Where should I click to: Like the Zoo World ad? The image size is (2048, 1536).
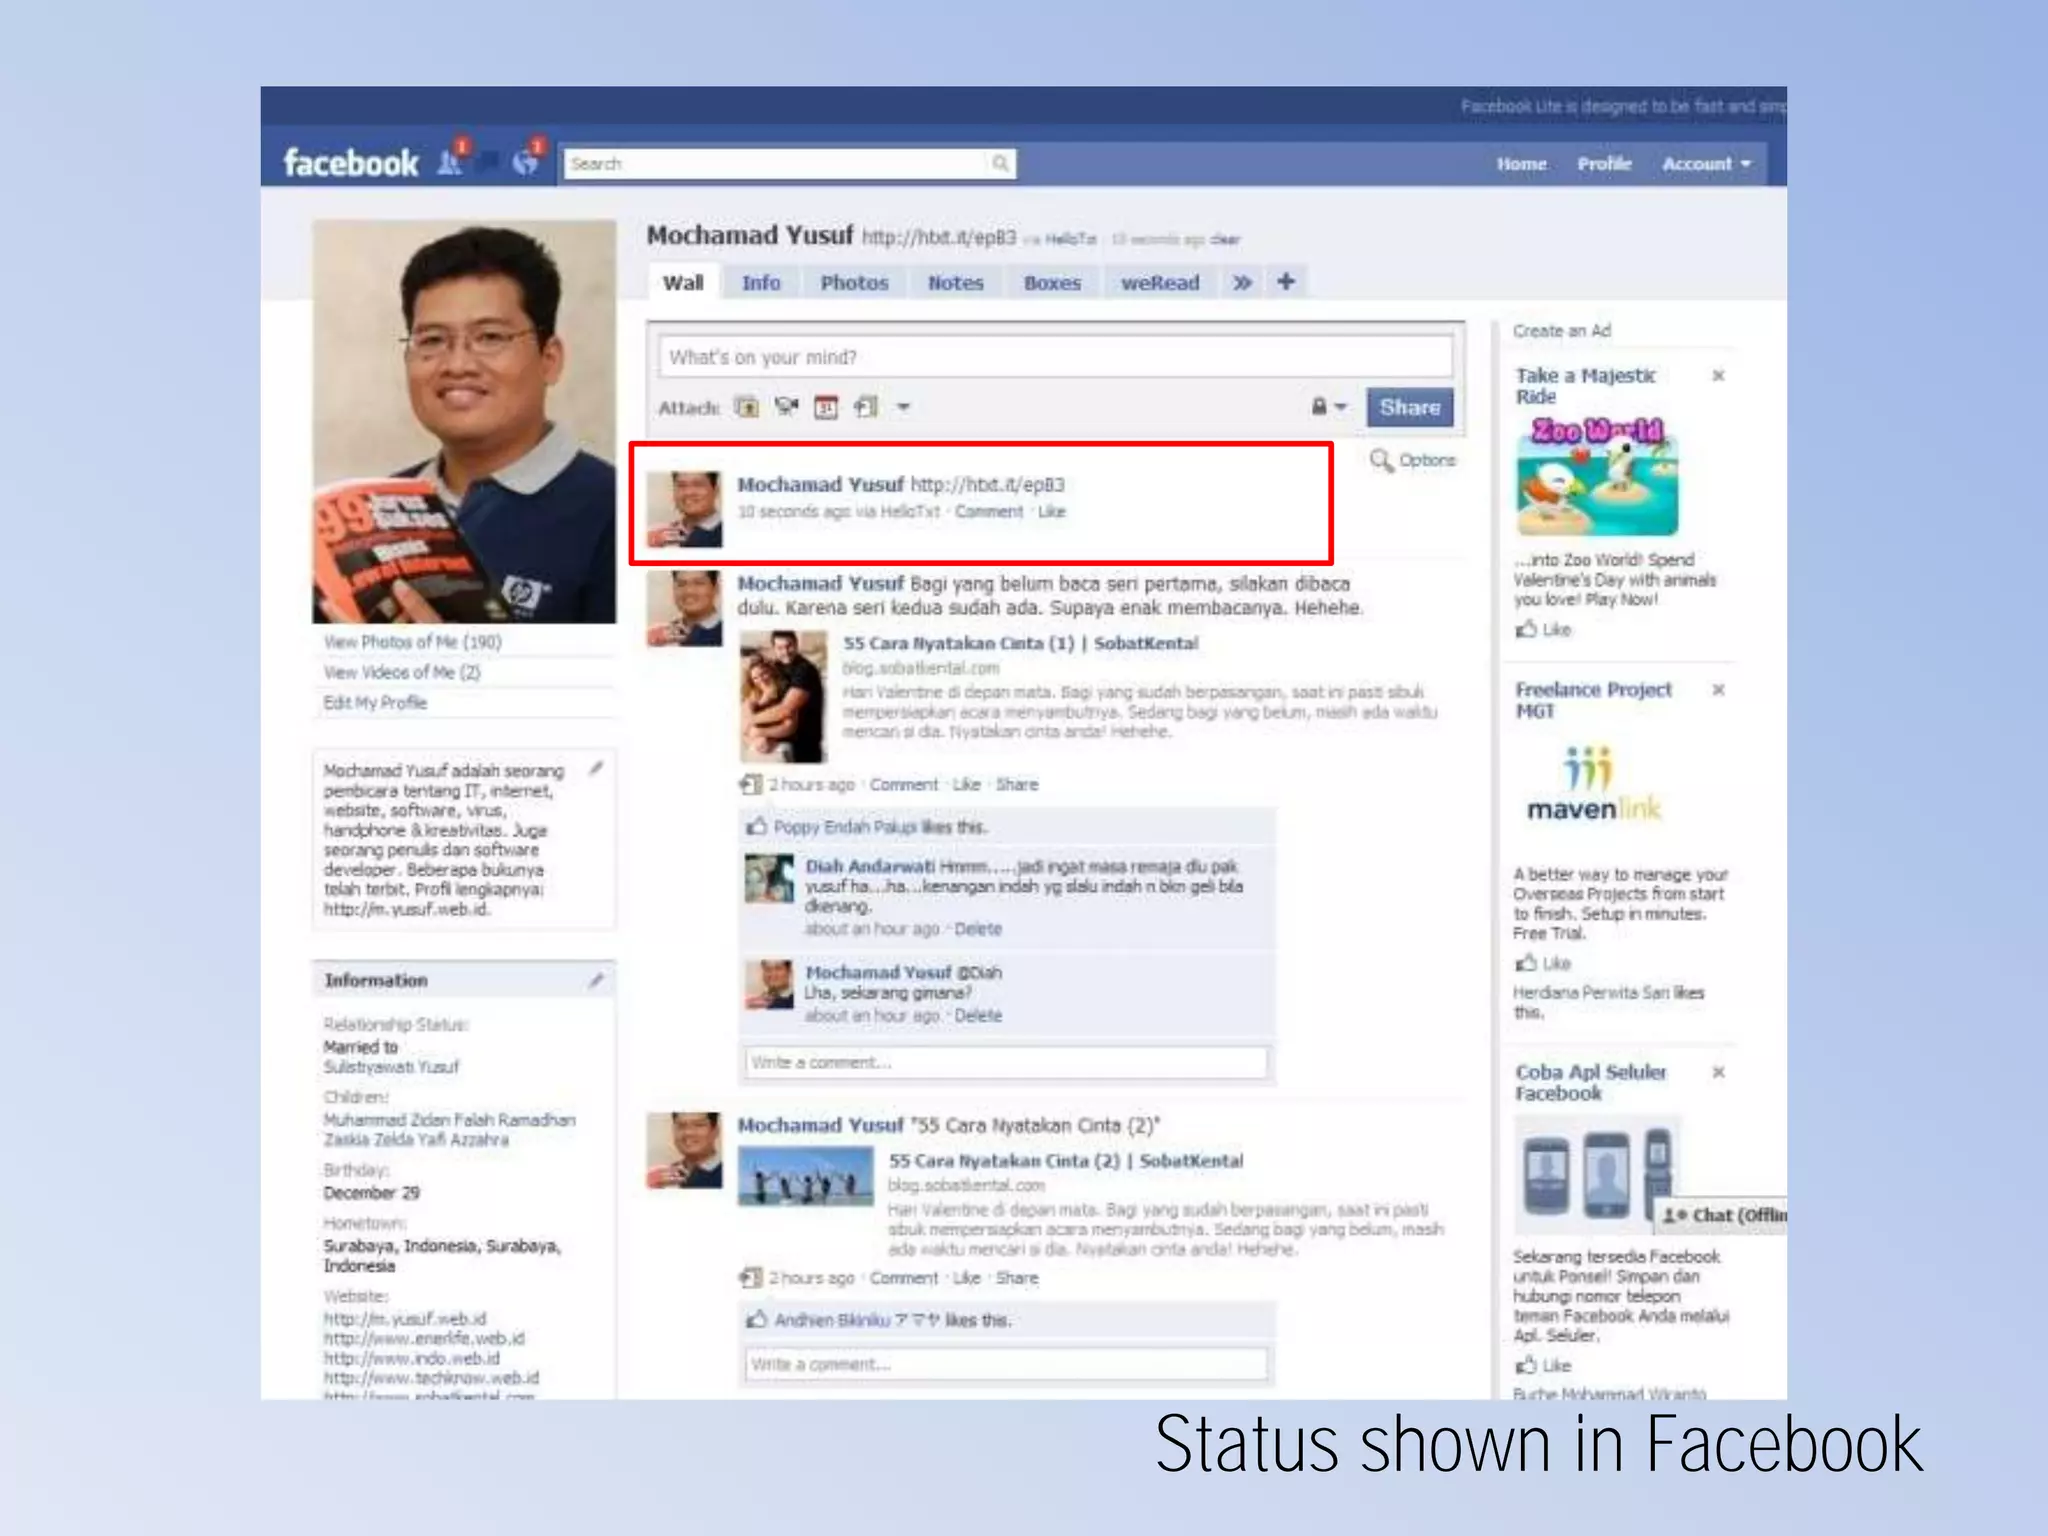click(x=1544, y=629)
